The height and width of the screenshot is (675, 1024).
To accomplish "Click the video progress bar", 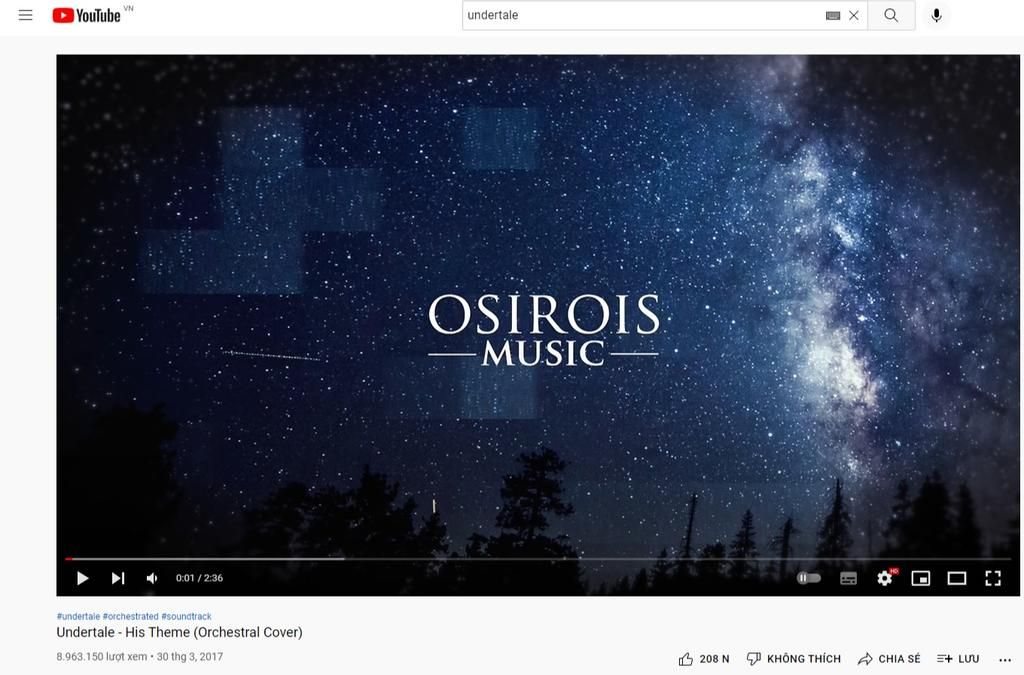I will coord(537,559).
